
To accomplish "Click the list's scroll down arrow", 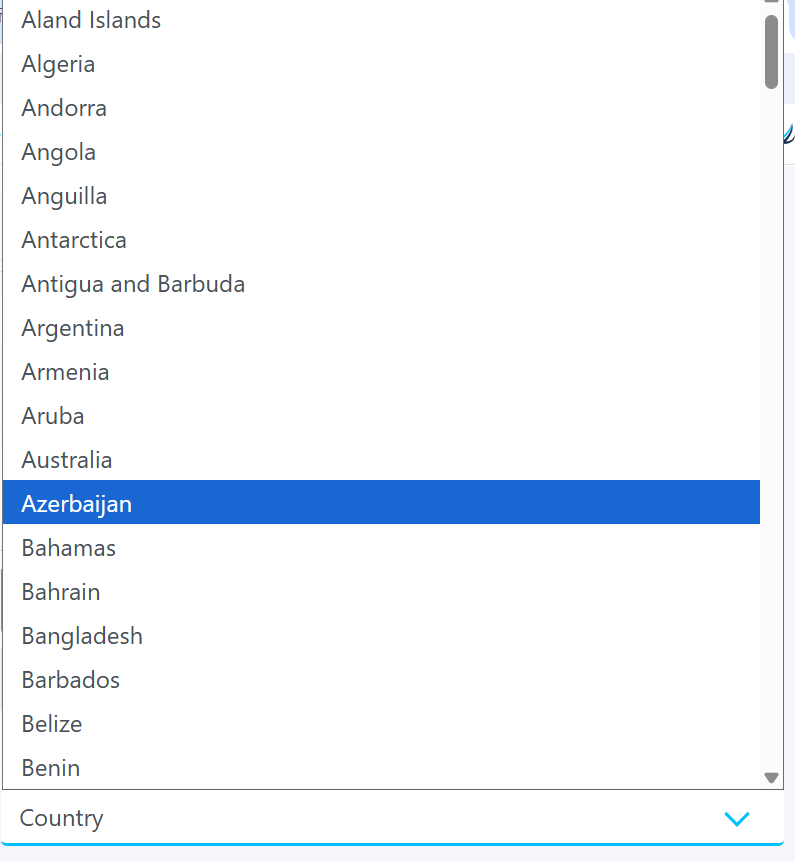I will [771, 777].
